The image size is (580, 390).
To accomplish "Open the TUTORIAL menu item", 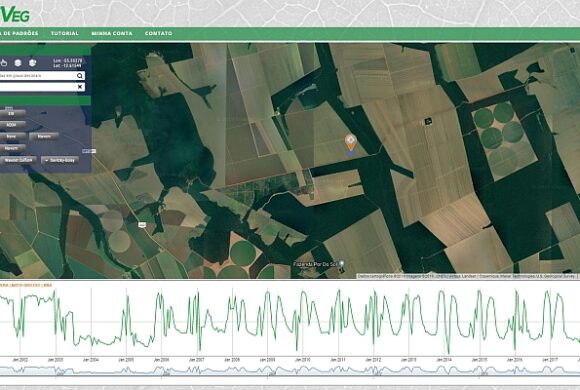I will [65, 33].
